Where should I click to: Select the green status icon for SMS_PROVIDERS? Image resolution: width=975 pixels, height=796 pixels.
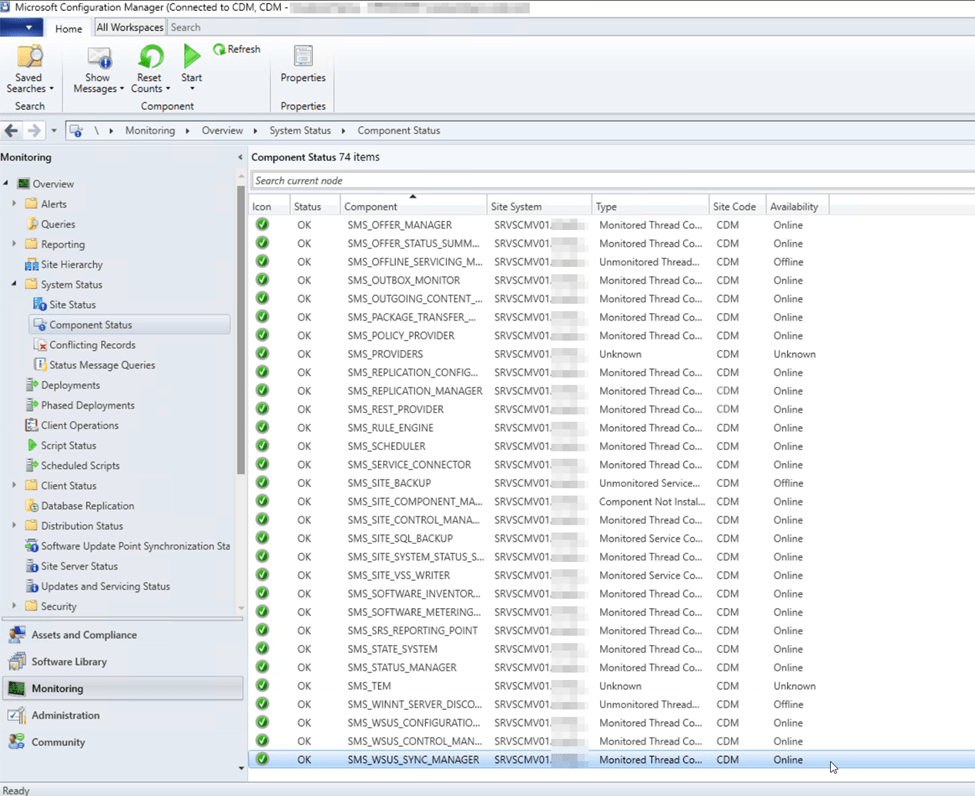click(262, 354)
